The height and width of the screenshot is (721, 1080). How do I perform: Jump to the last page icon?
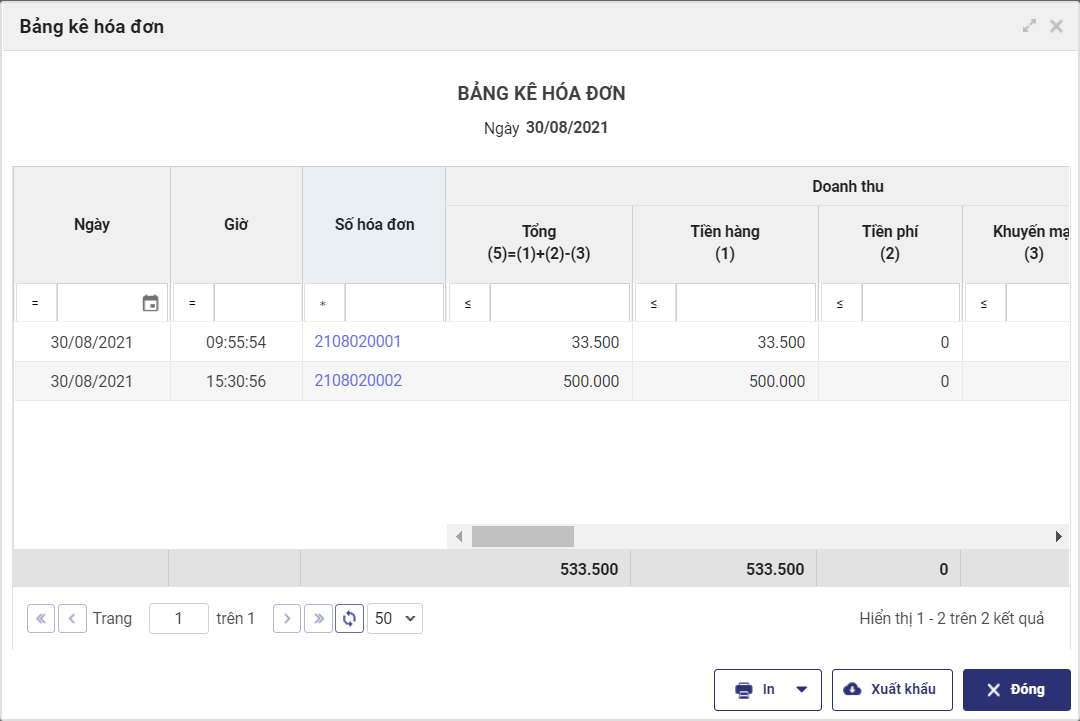coord(318,619)
